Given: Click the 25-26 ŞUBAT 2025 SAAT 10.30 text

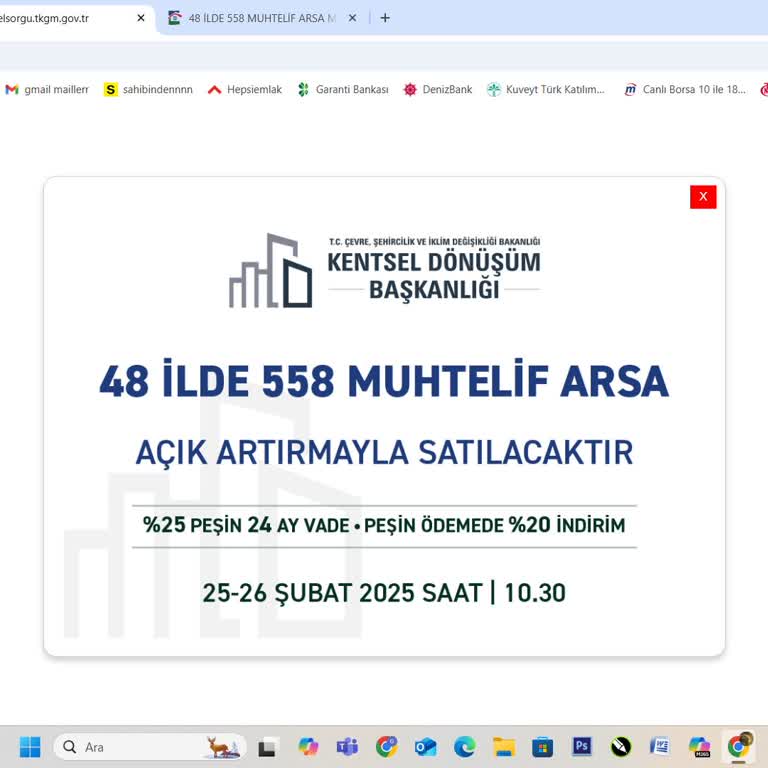Looking at the screenshot, I should [384, 593].
